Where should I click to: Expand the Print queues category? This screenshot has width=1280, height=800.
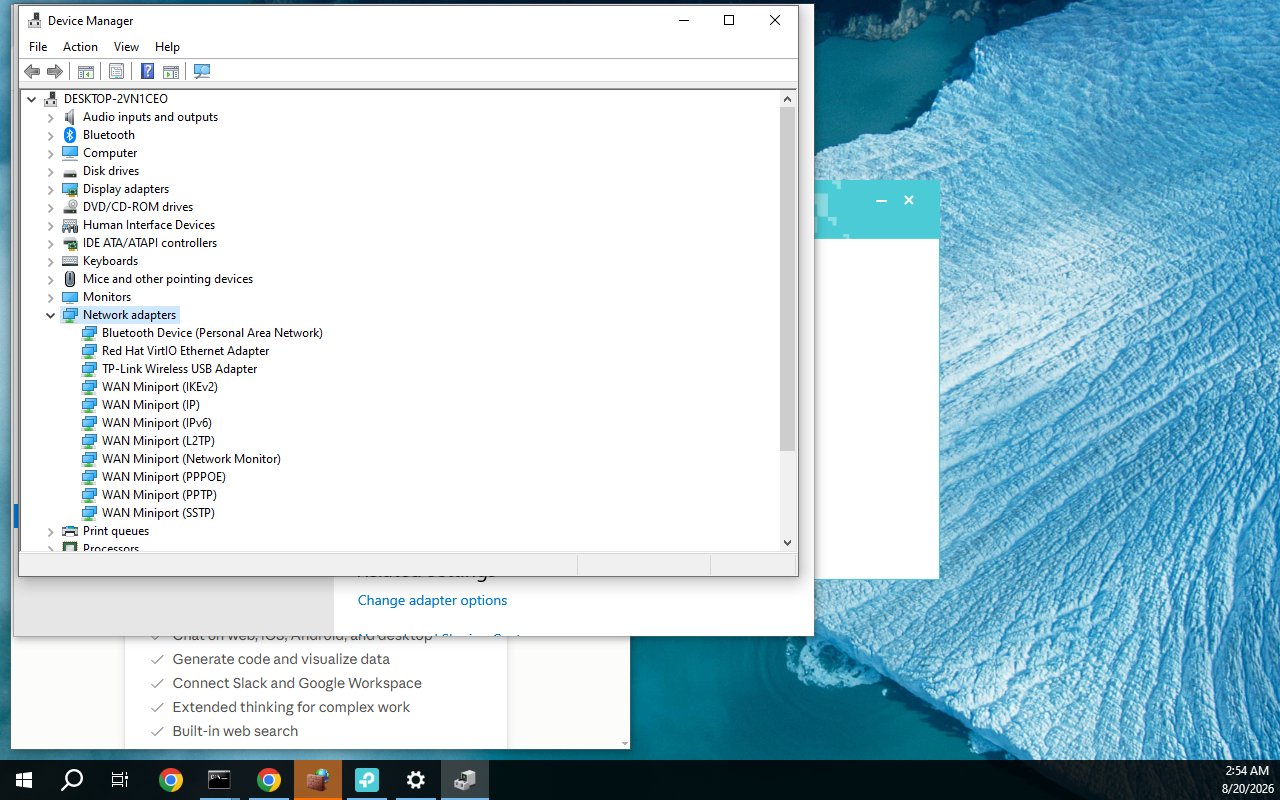pos(50,531)
